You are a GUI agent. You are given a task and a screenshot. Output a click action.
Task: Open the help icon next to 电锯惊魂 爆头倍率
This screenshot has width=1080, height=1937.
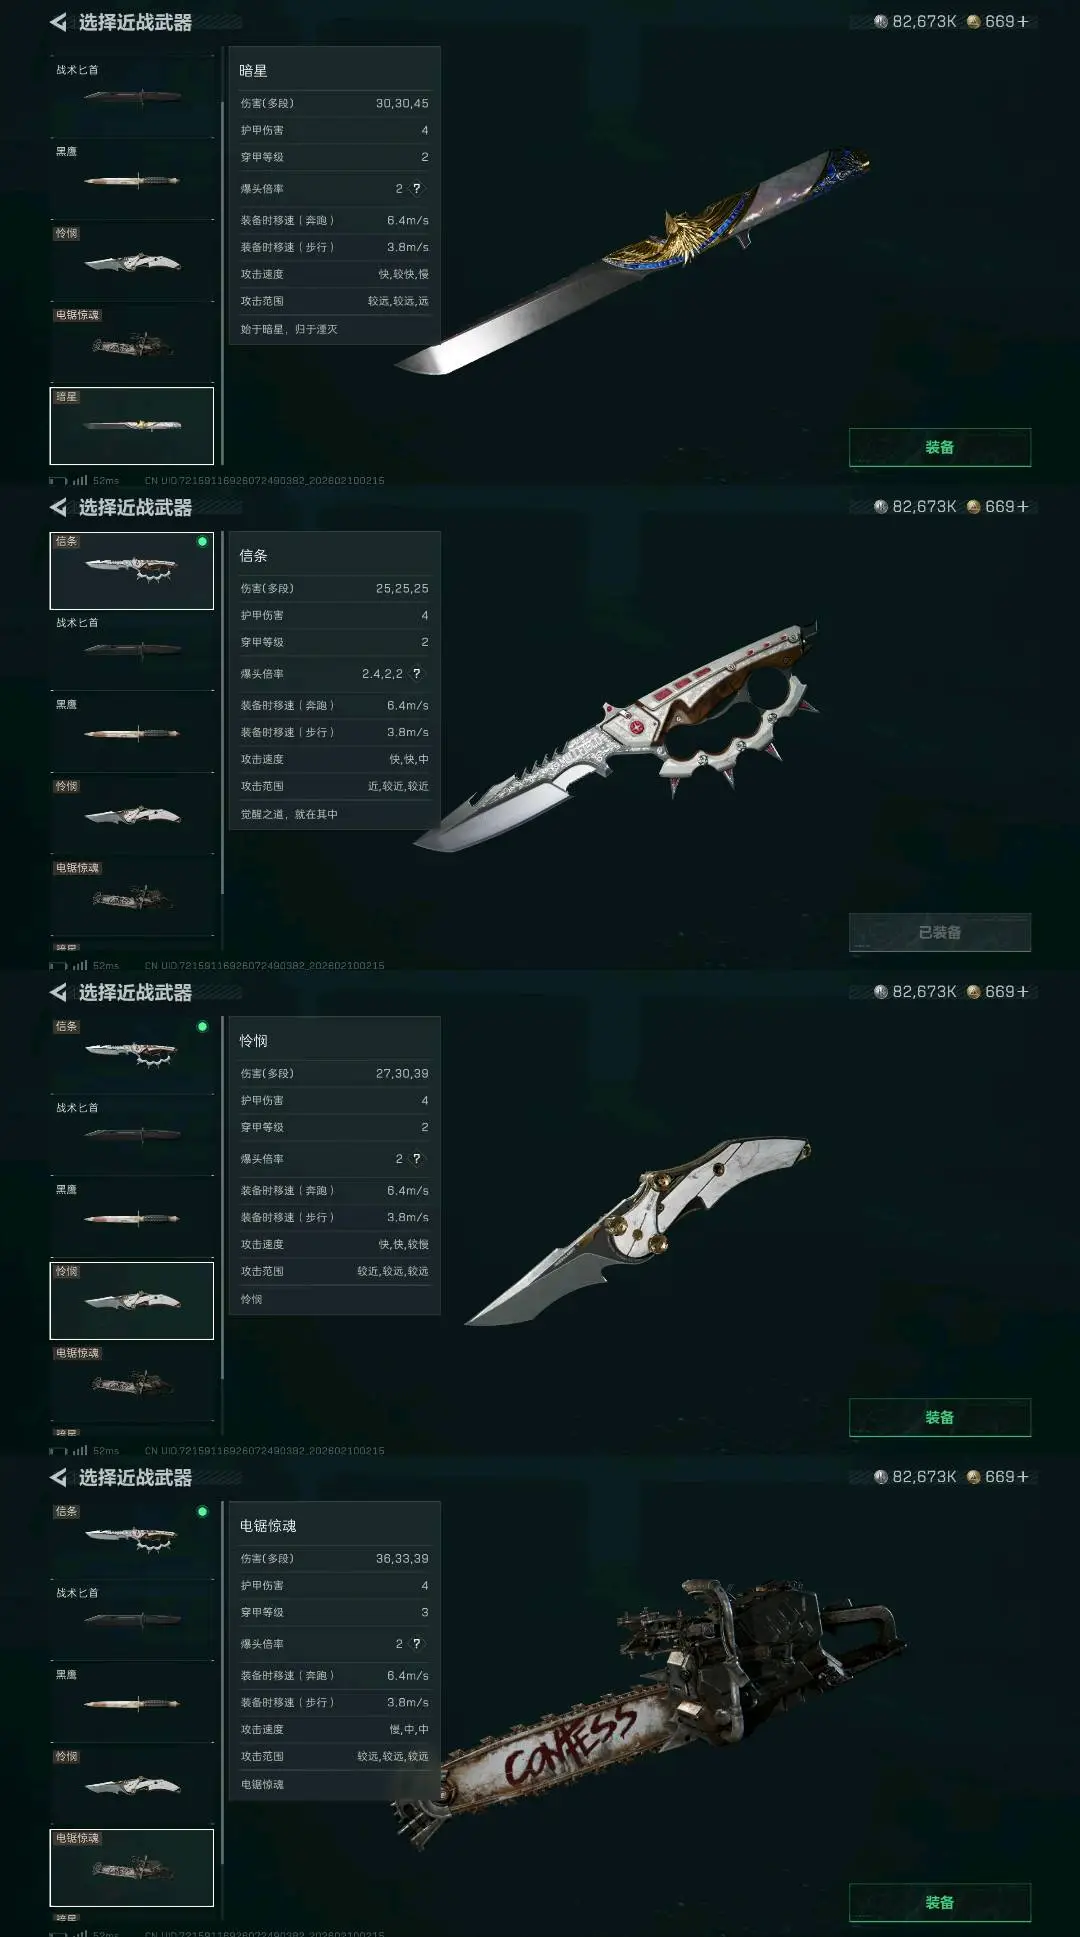(x=417, y=1644)
